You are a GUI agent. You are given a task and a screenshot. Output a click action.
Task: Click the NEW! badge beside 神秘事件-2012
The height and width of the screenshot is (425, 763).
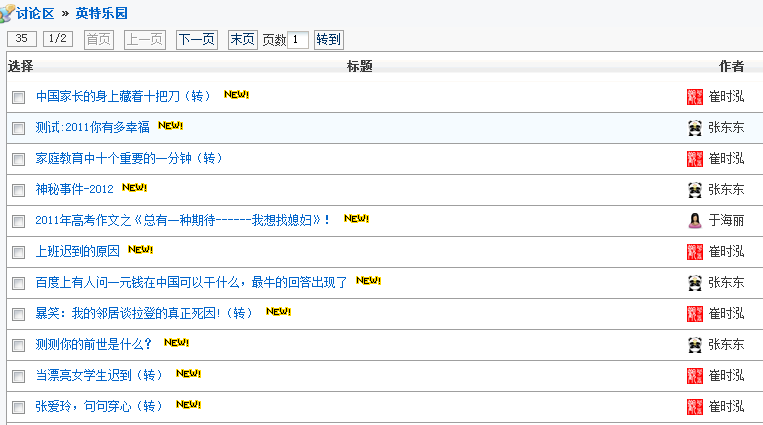[x=134, y=187]
